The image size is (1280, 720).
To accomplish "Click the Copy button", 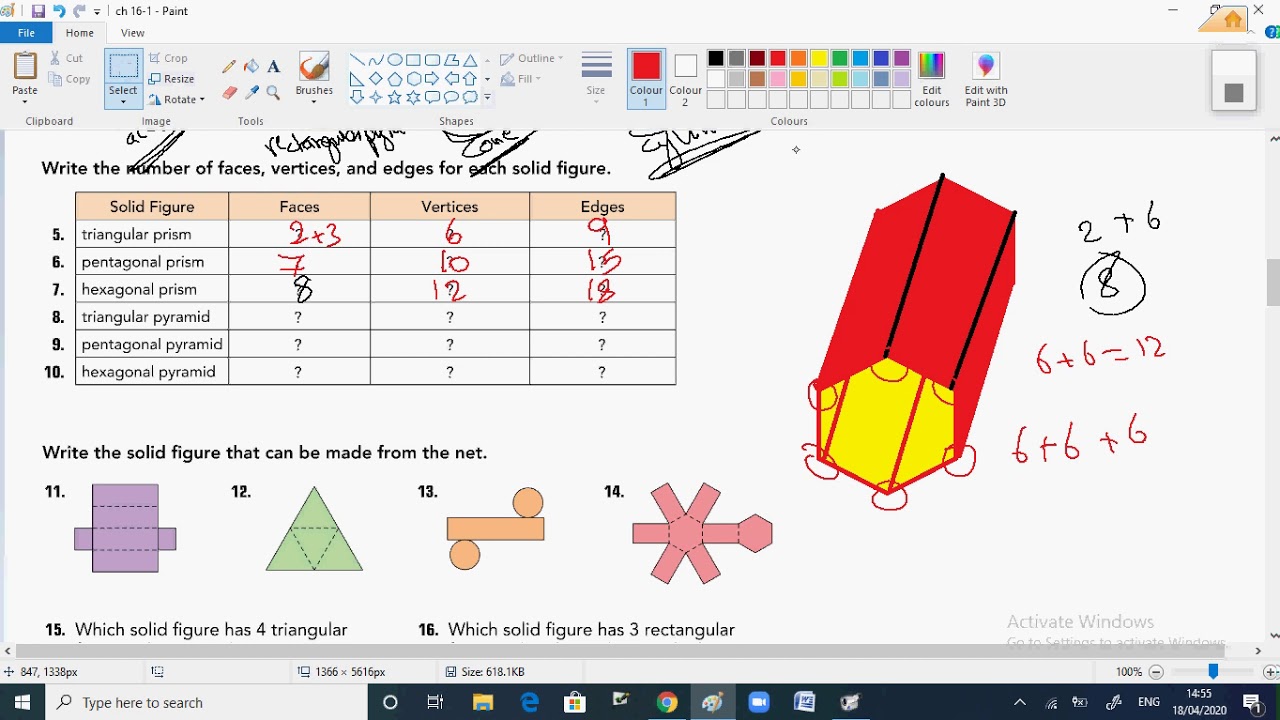I will tap(70, 79).
